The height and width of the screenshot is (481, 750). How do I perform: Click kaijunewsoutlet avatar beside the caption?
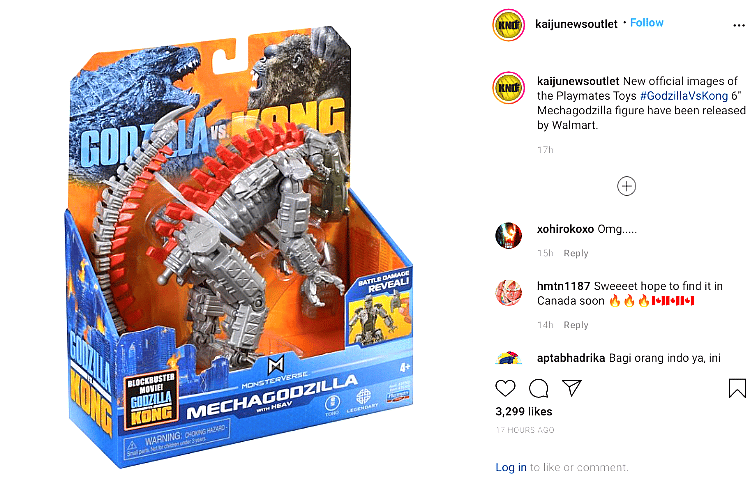tap(509, 88)
